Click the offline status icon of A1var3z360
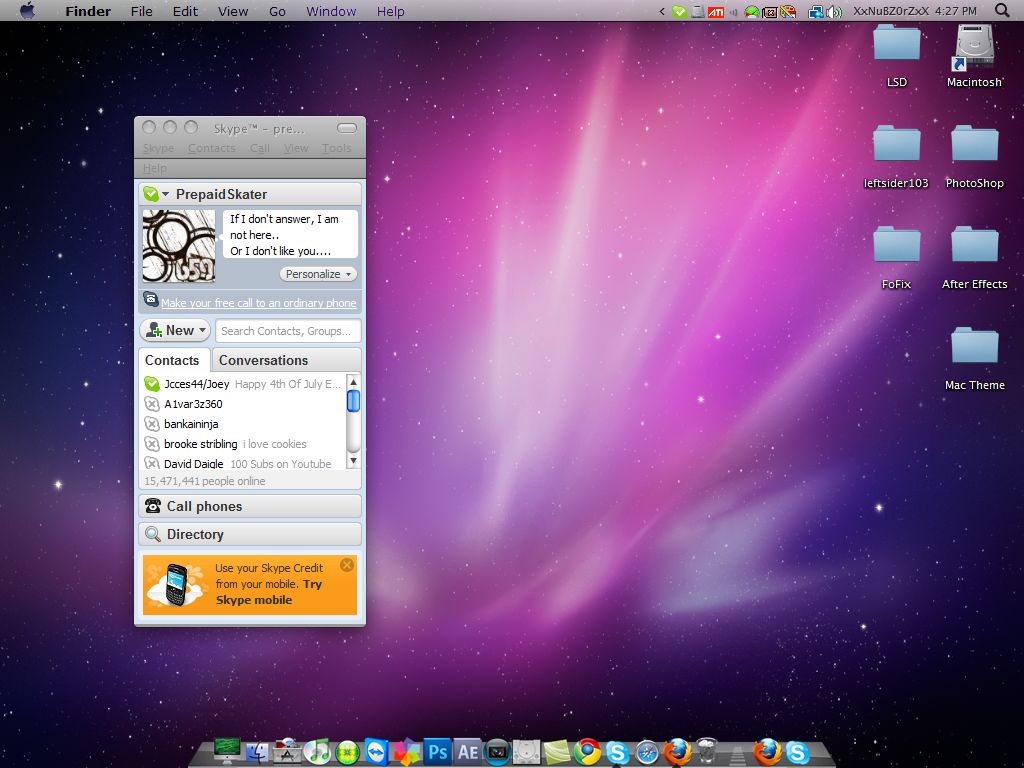The image size is (1024, 768). pyautogui.click(x=152, y=404)
